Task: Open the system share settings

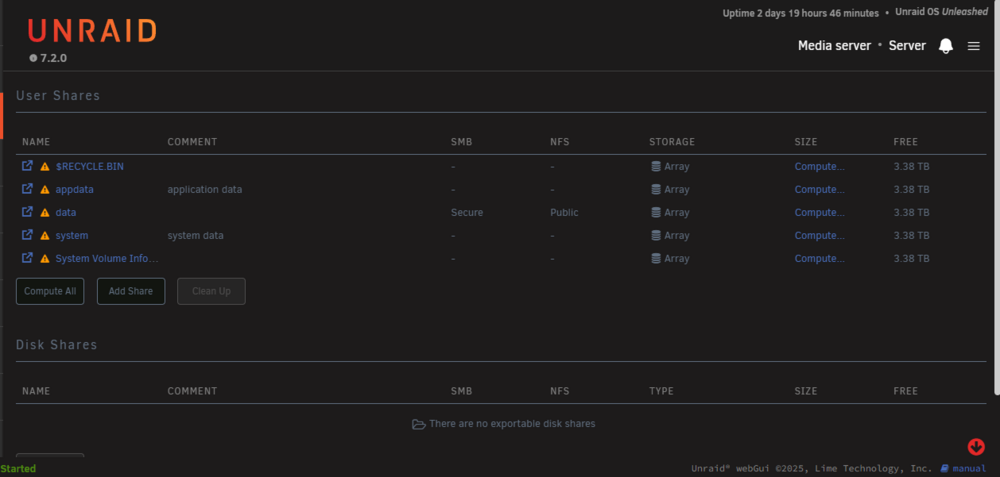Action: tap(72, 235)
